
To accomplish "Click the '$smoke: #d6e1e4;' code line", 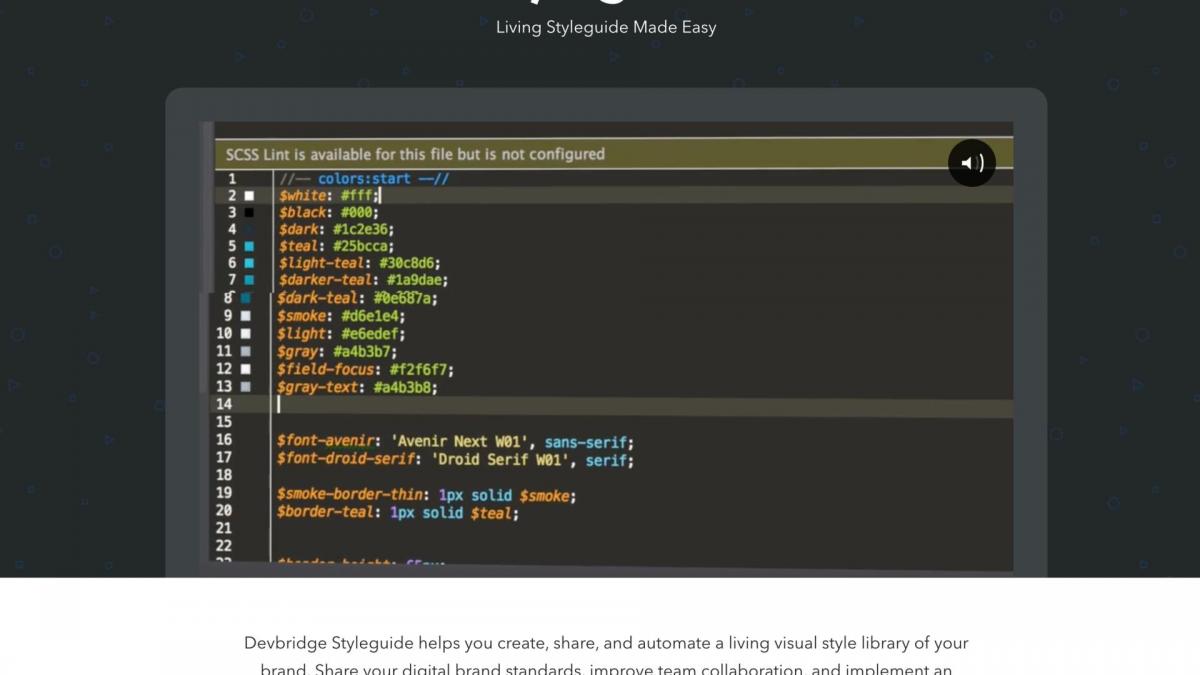I will (341, 316).
